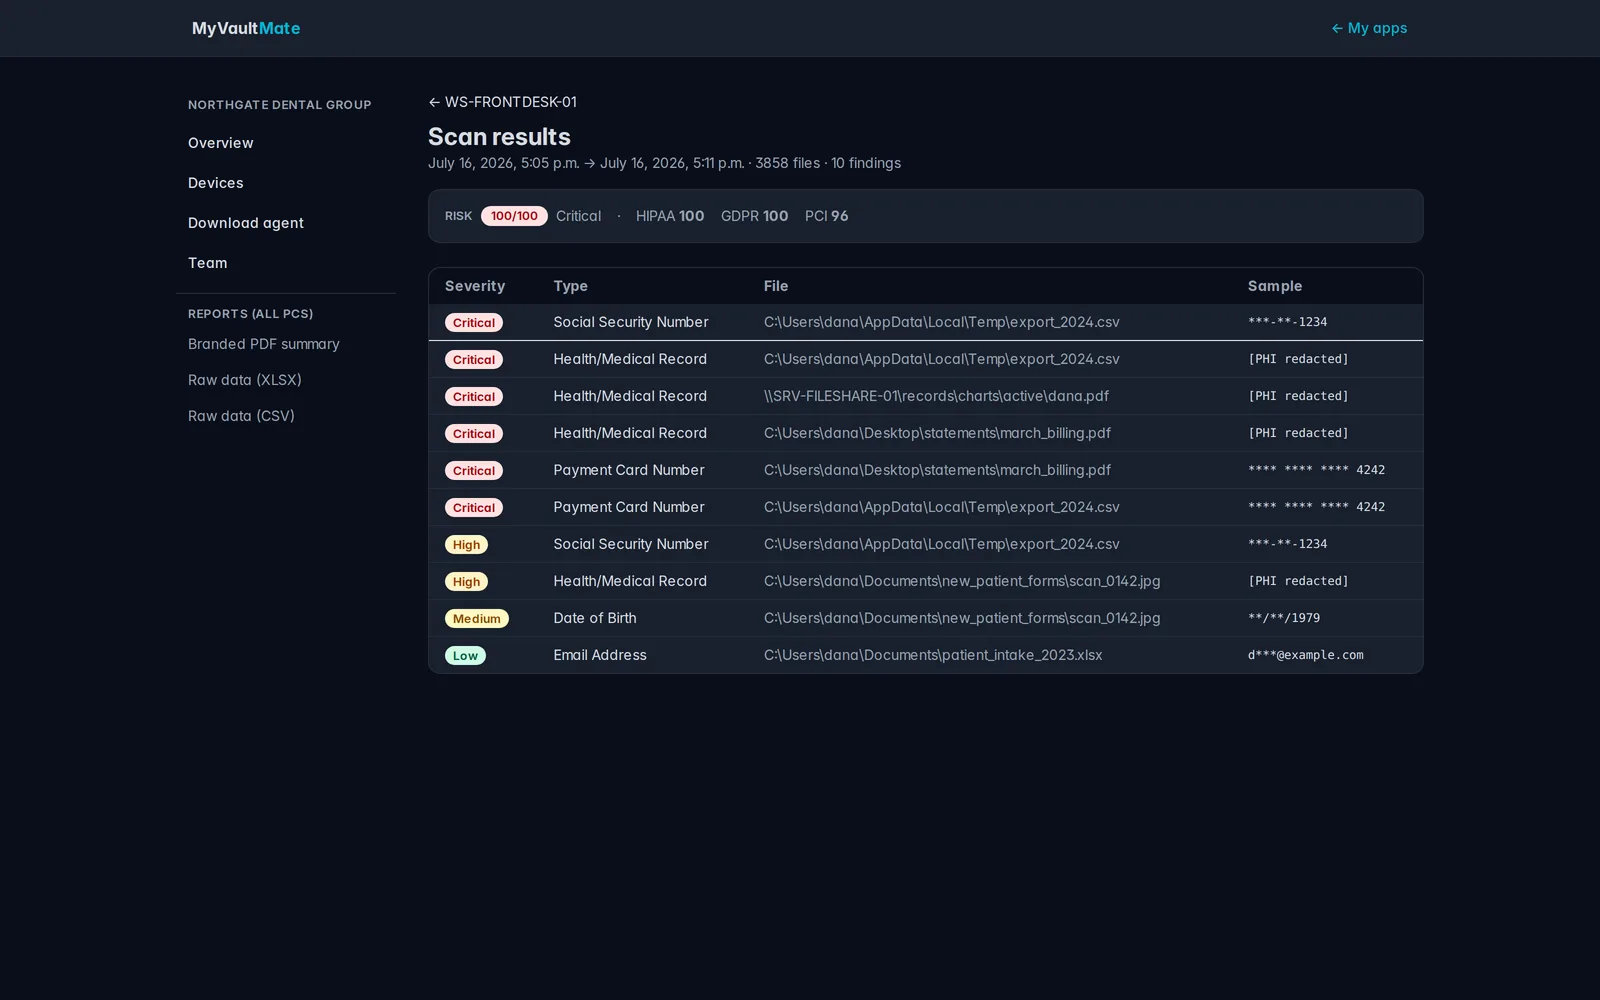Download Raw data (XLSX) report
Viewport: 1600px width, 1000px height.
(x=245, y=380)
